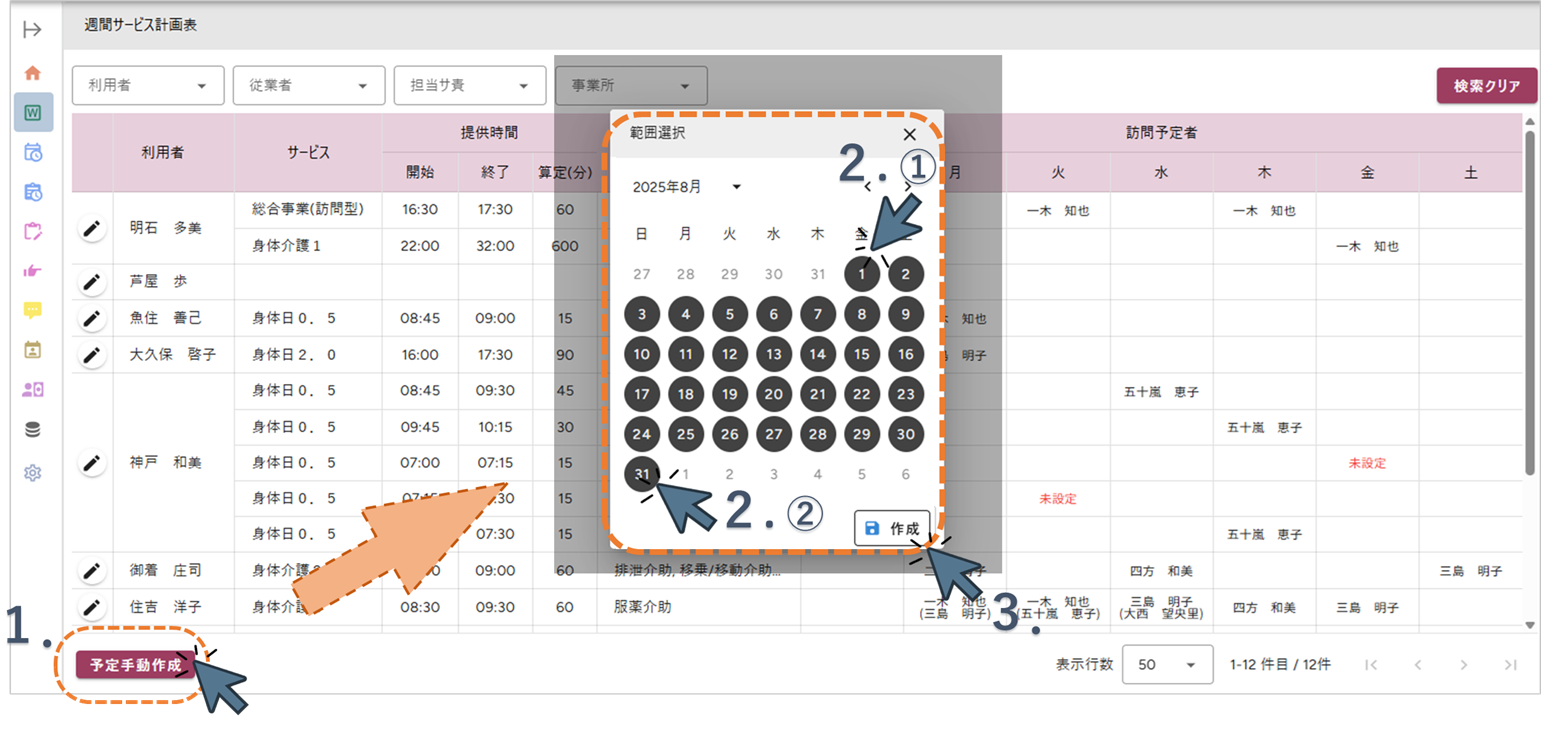The image size is (1541, 739).
Task: Go to Home via the sidebar house icon
Action: click(x=32, y=73)
